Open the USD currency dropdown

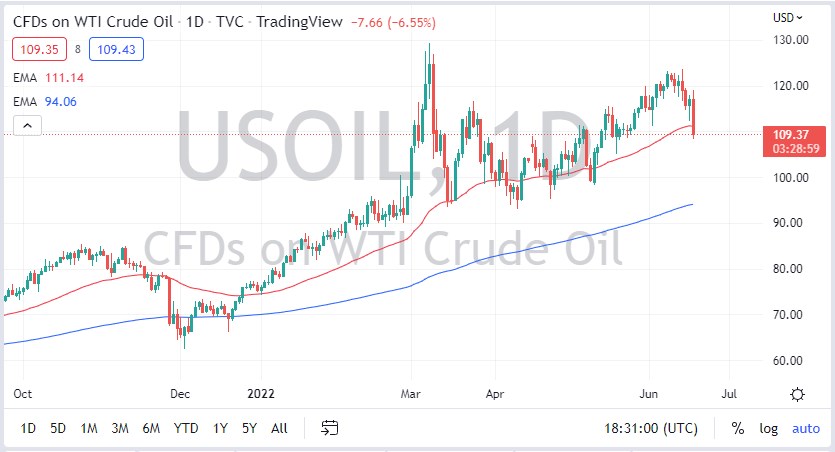[x=789, y=17]
